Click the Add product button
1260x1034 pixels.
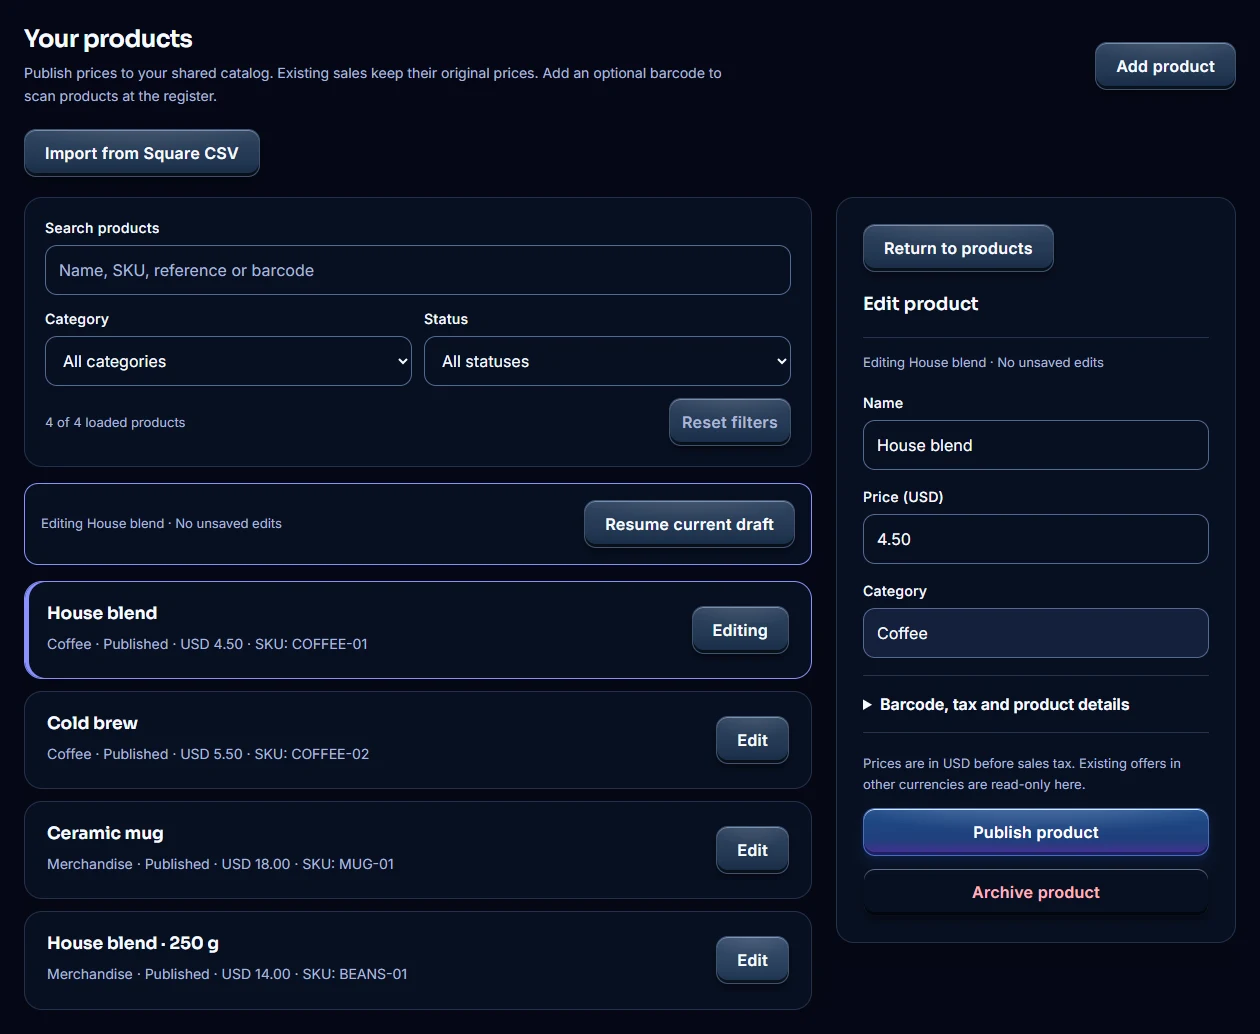click(x=1165, y=66)
